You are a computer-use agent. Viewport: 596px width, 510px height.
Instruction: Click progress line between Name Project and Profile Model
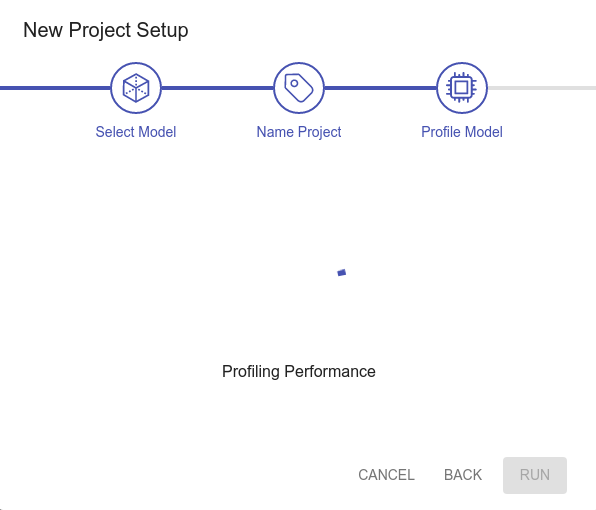click(380, 88)
